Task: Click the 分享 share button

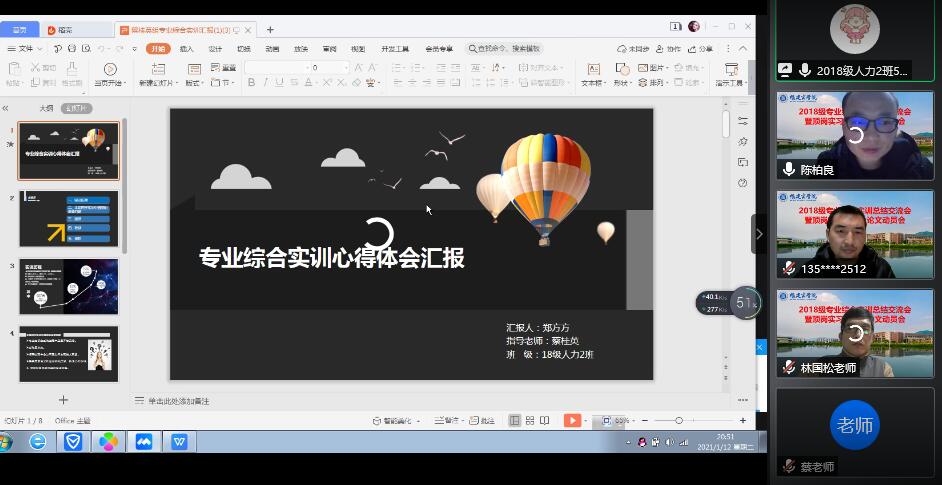Action: pyautogui.click(x=702, y=48)
